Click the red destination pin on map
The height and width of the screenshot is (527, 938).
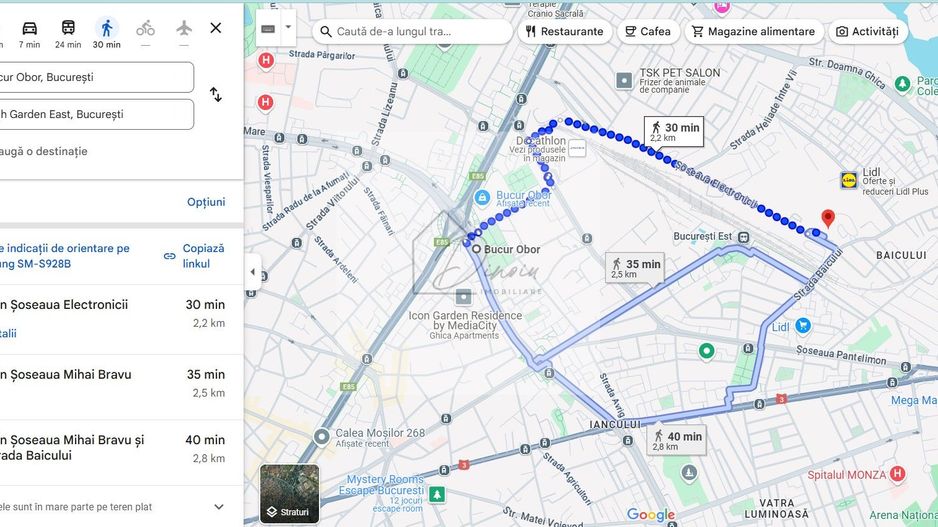click(827, 218)
